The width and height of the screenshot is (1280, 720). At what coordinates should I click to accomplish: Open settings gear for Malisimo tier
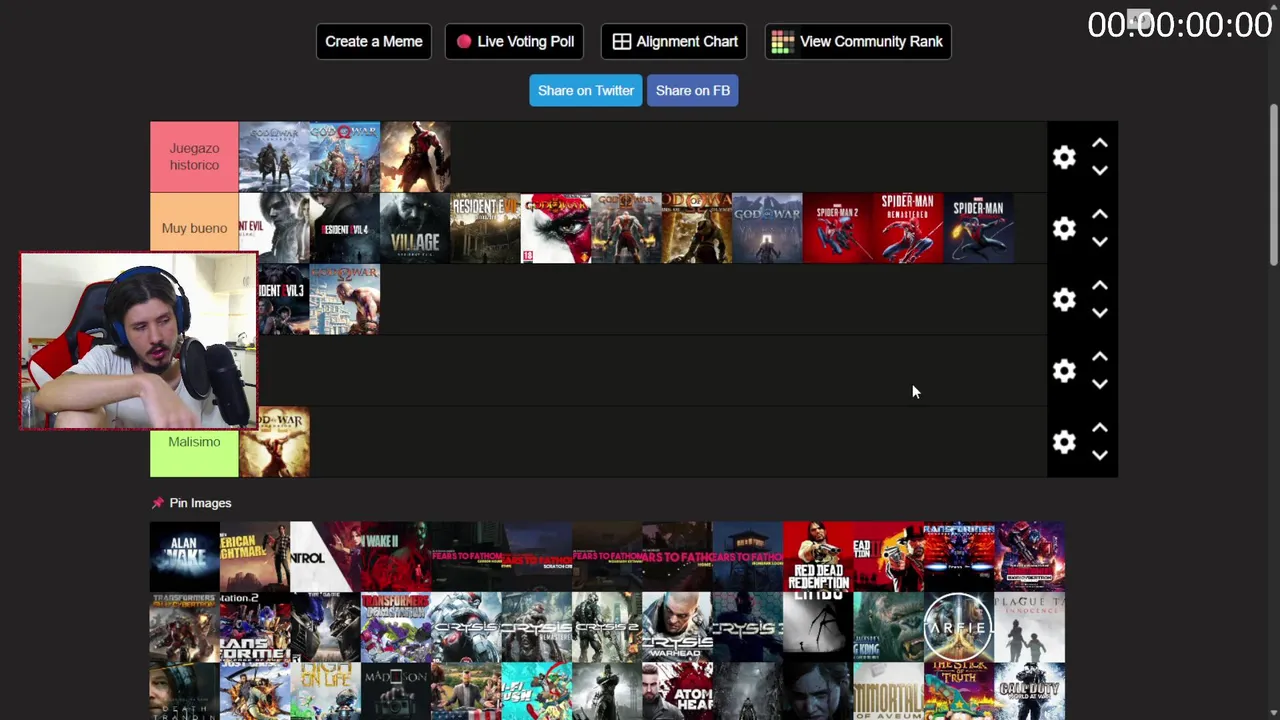1064,442
